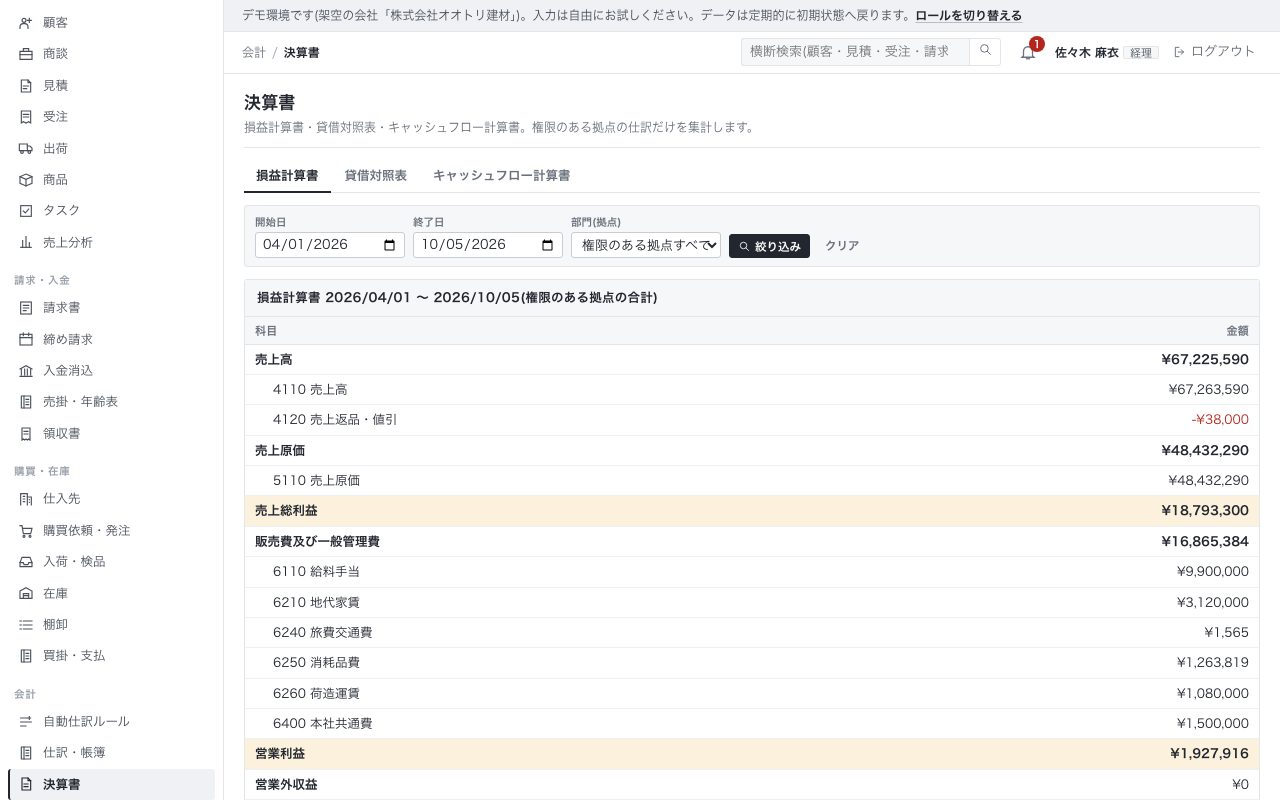The height and width of the screenshot is (800, 1280).
Task: Open the 棚卸 list icon
Action: [x=26, y=625]
